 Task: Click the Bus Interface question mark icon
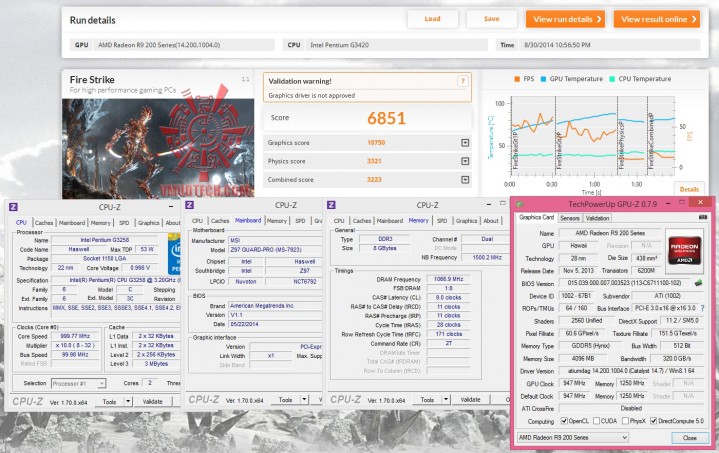coord(702,309)
